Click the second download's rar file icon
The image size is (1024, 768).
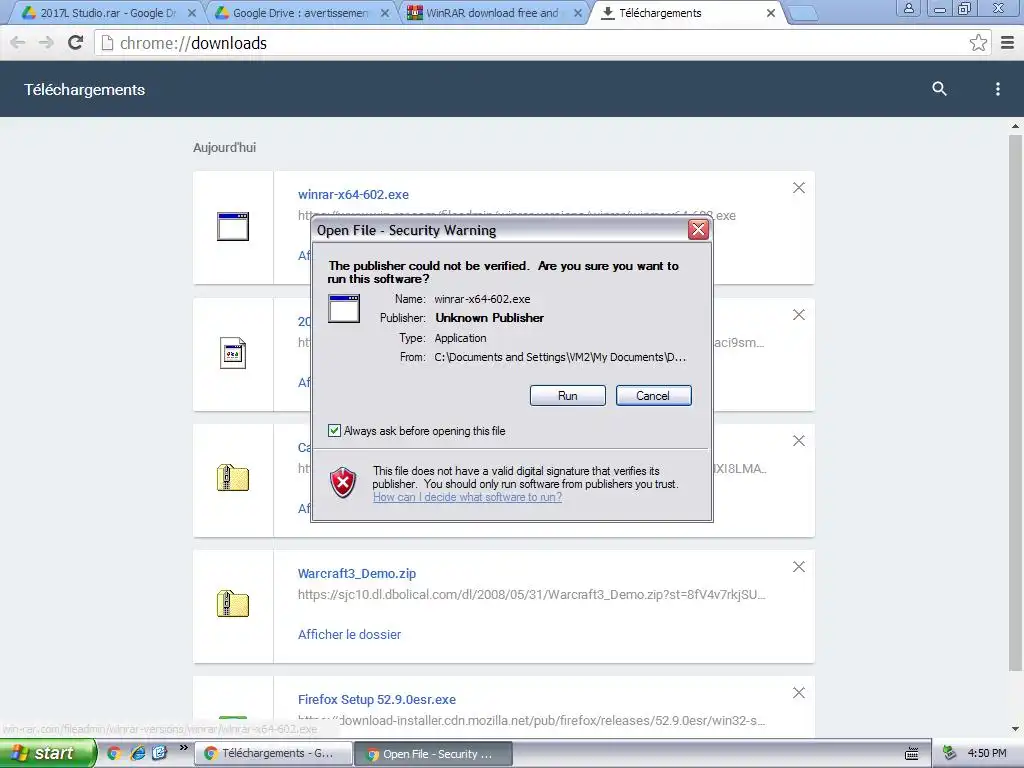[x=233, y=353]
